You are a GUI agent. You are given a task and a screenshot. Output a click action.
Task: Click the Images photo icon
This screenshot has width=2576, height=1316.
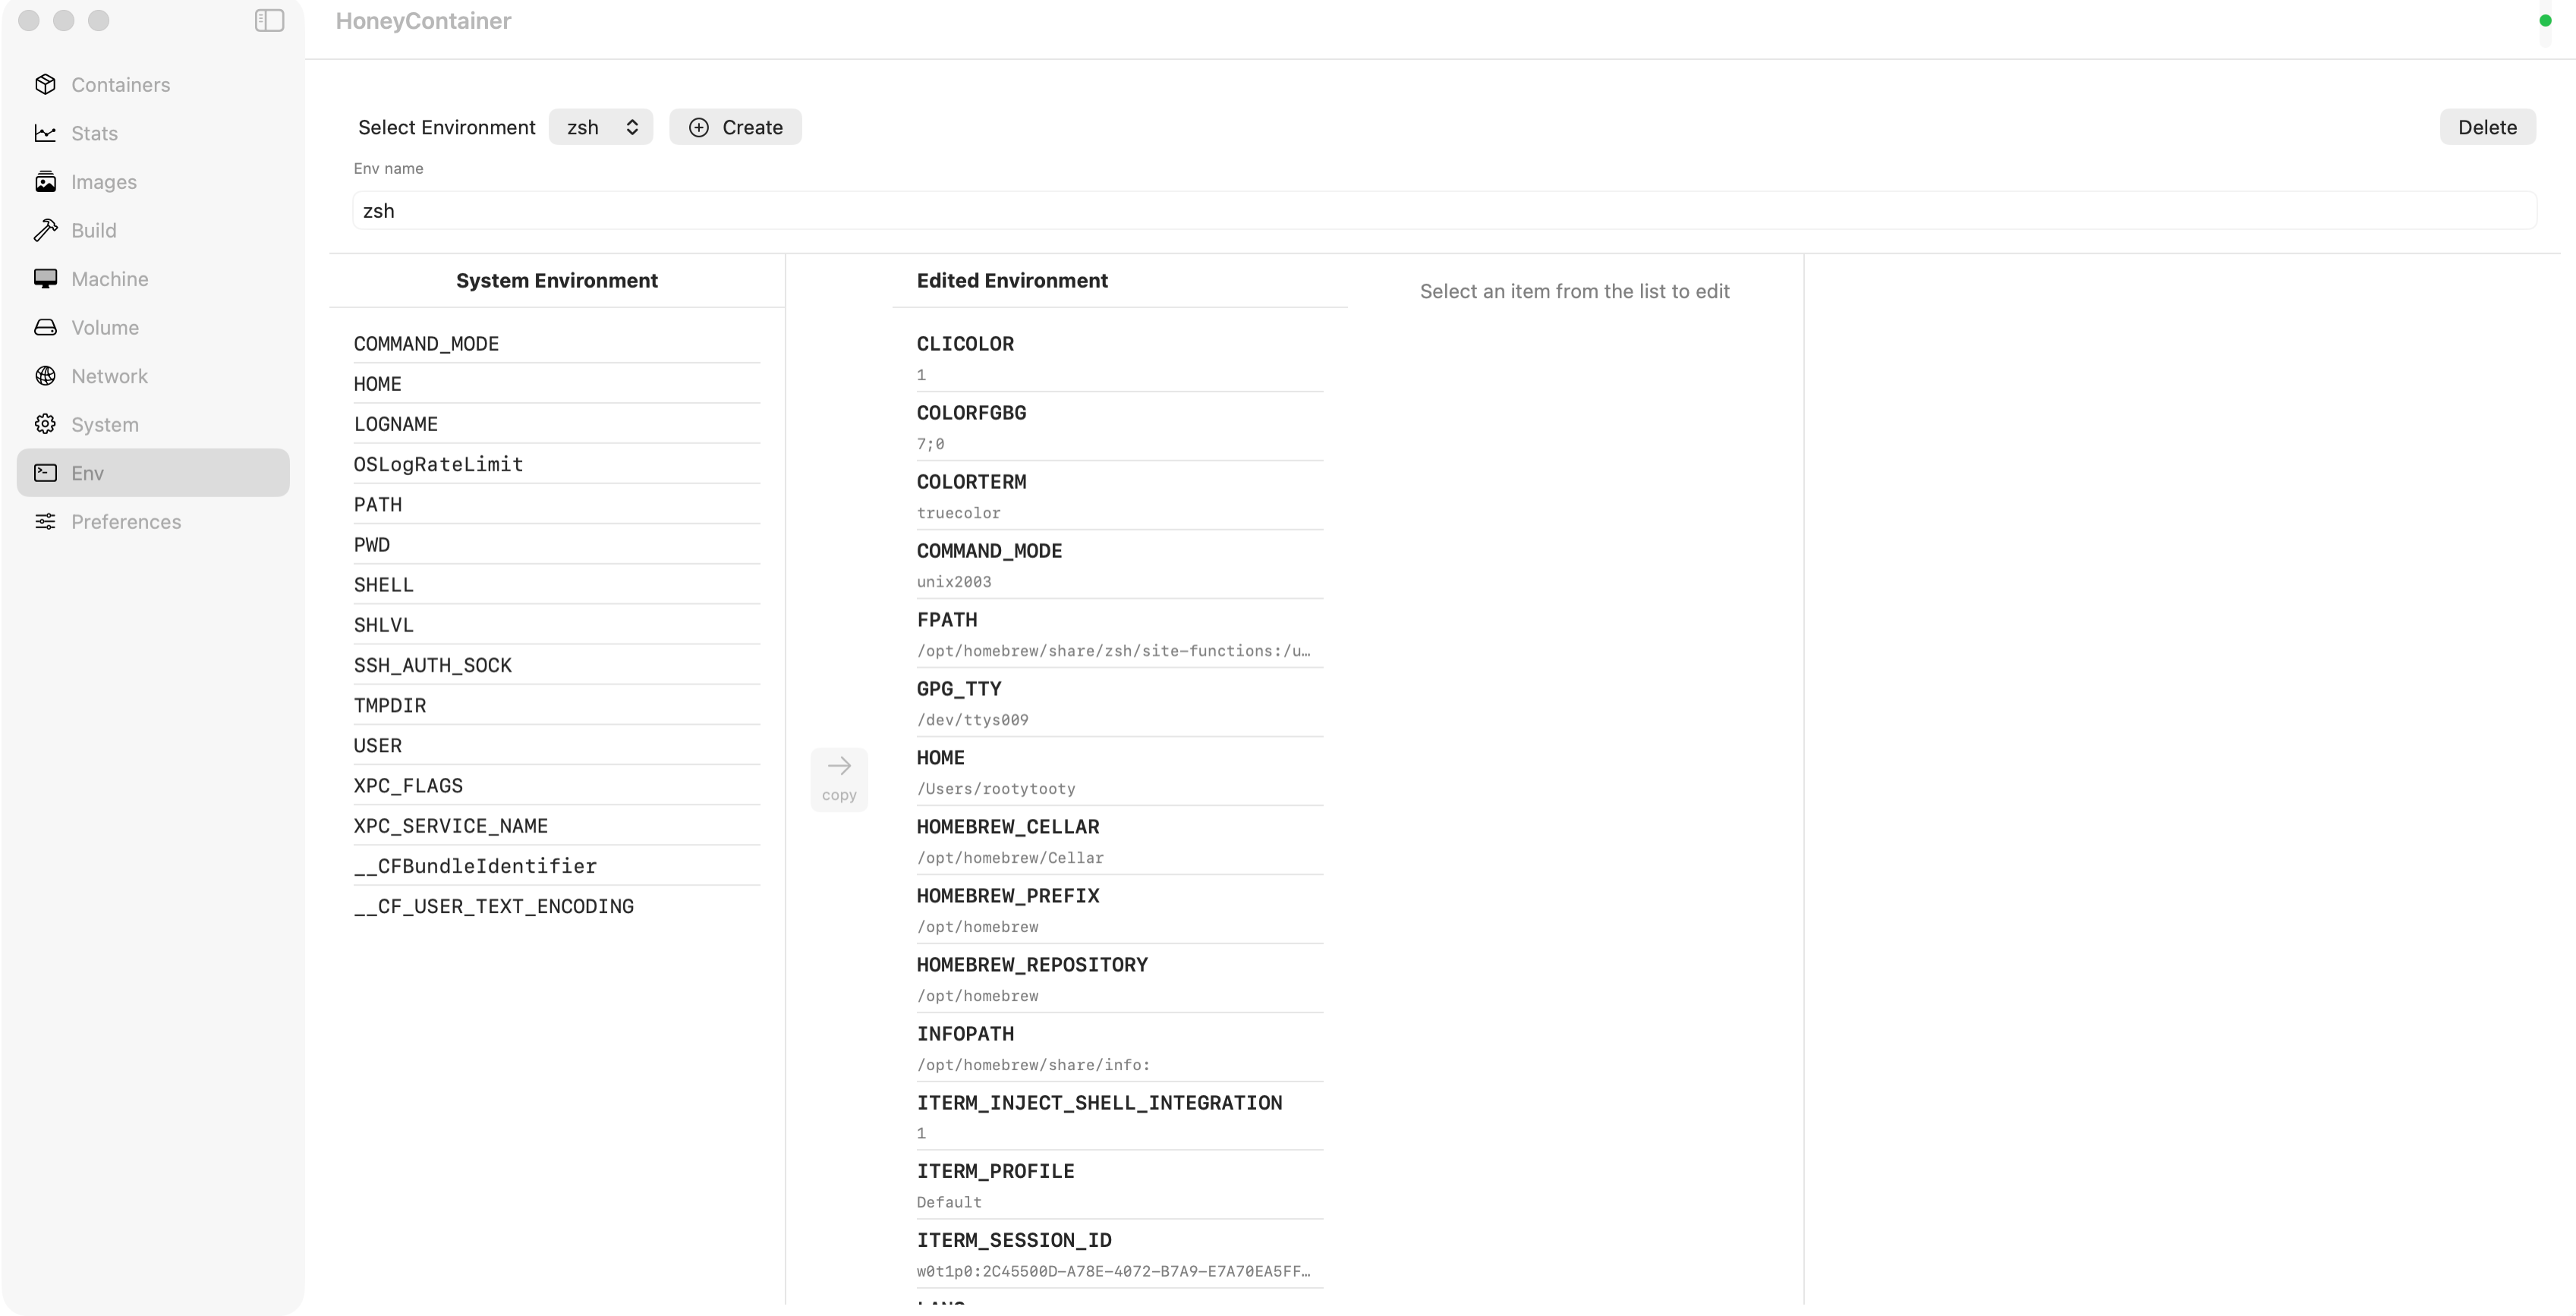click(45, 182)
